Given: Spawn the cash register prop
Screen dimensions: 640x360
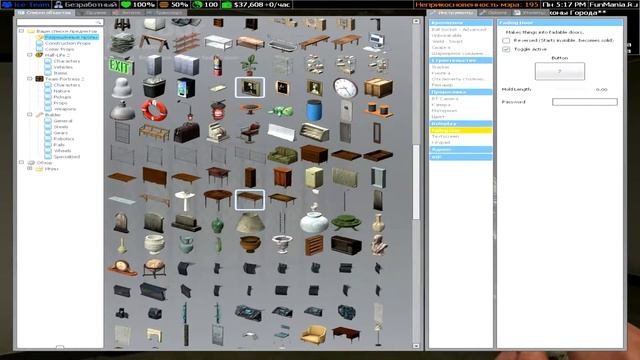Looking at the screenshot, I should point(218,132).
